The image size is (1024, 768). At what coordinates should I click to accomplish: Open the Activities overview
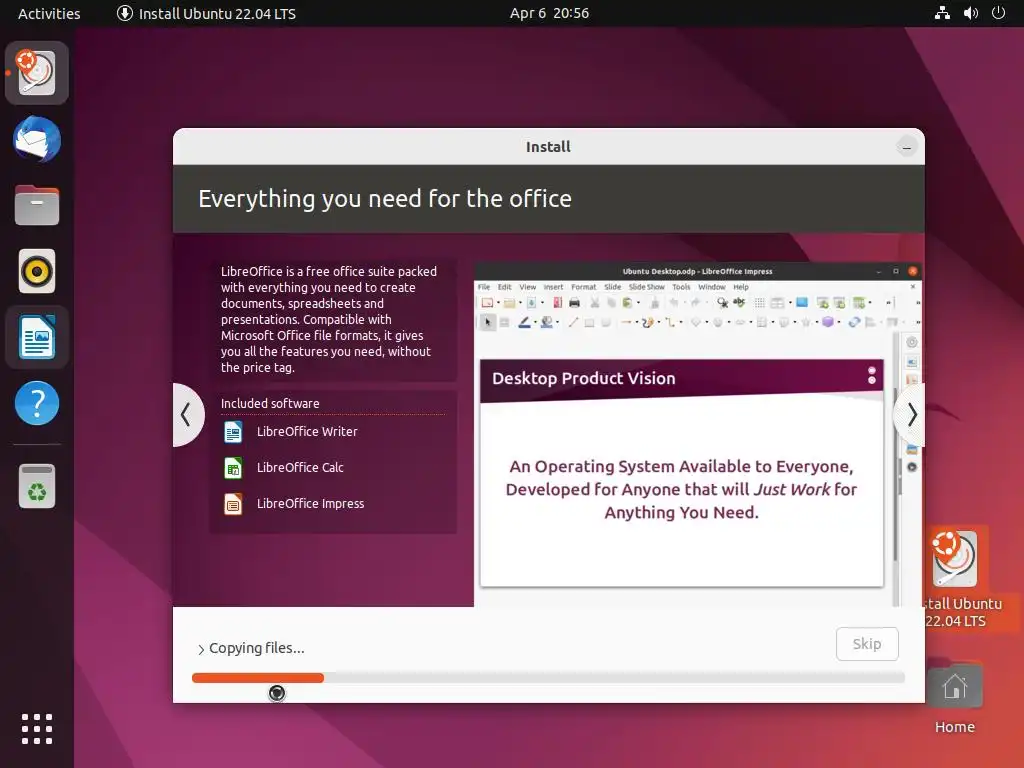point(49,13)
